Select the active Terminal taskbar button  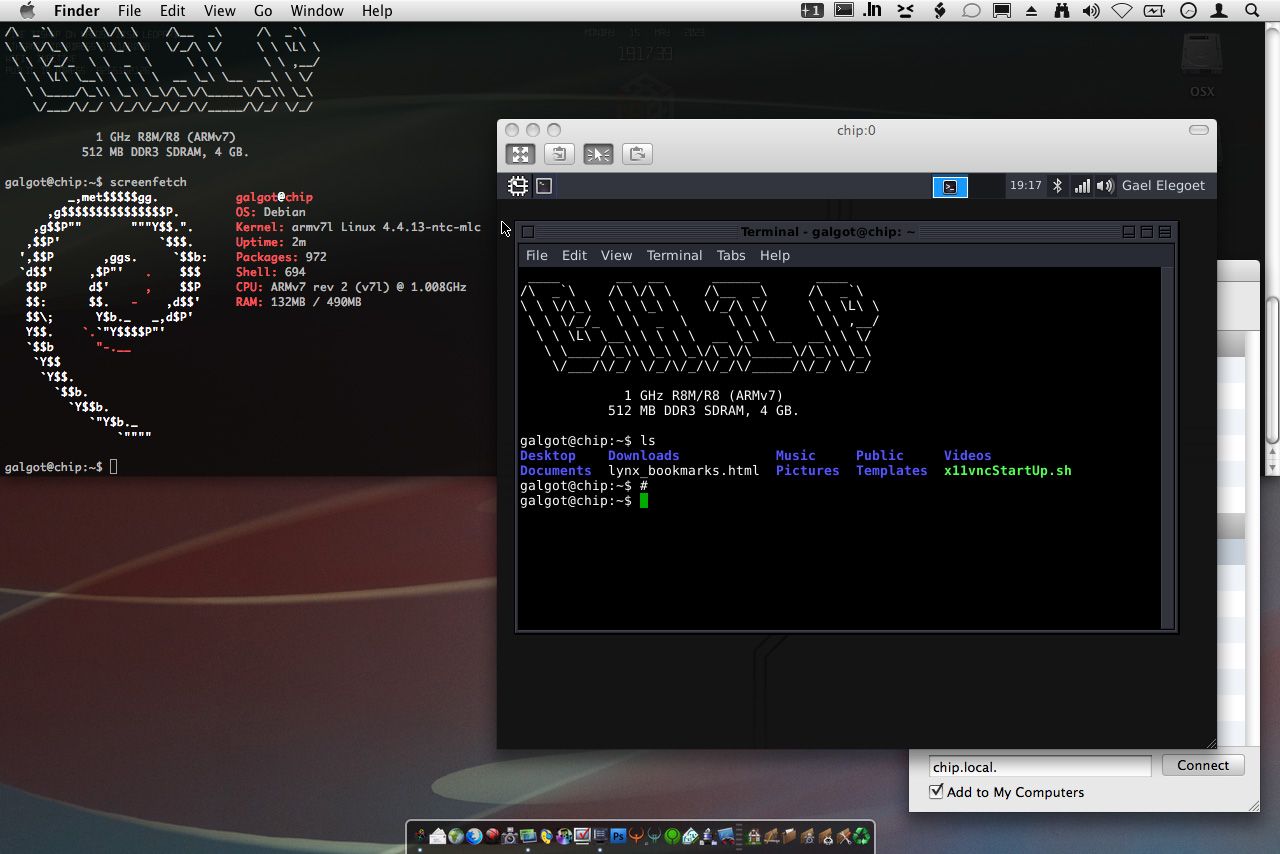[950, 186]
